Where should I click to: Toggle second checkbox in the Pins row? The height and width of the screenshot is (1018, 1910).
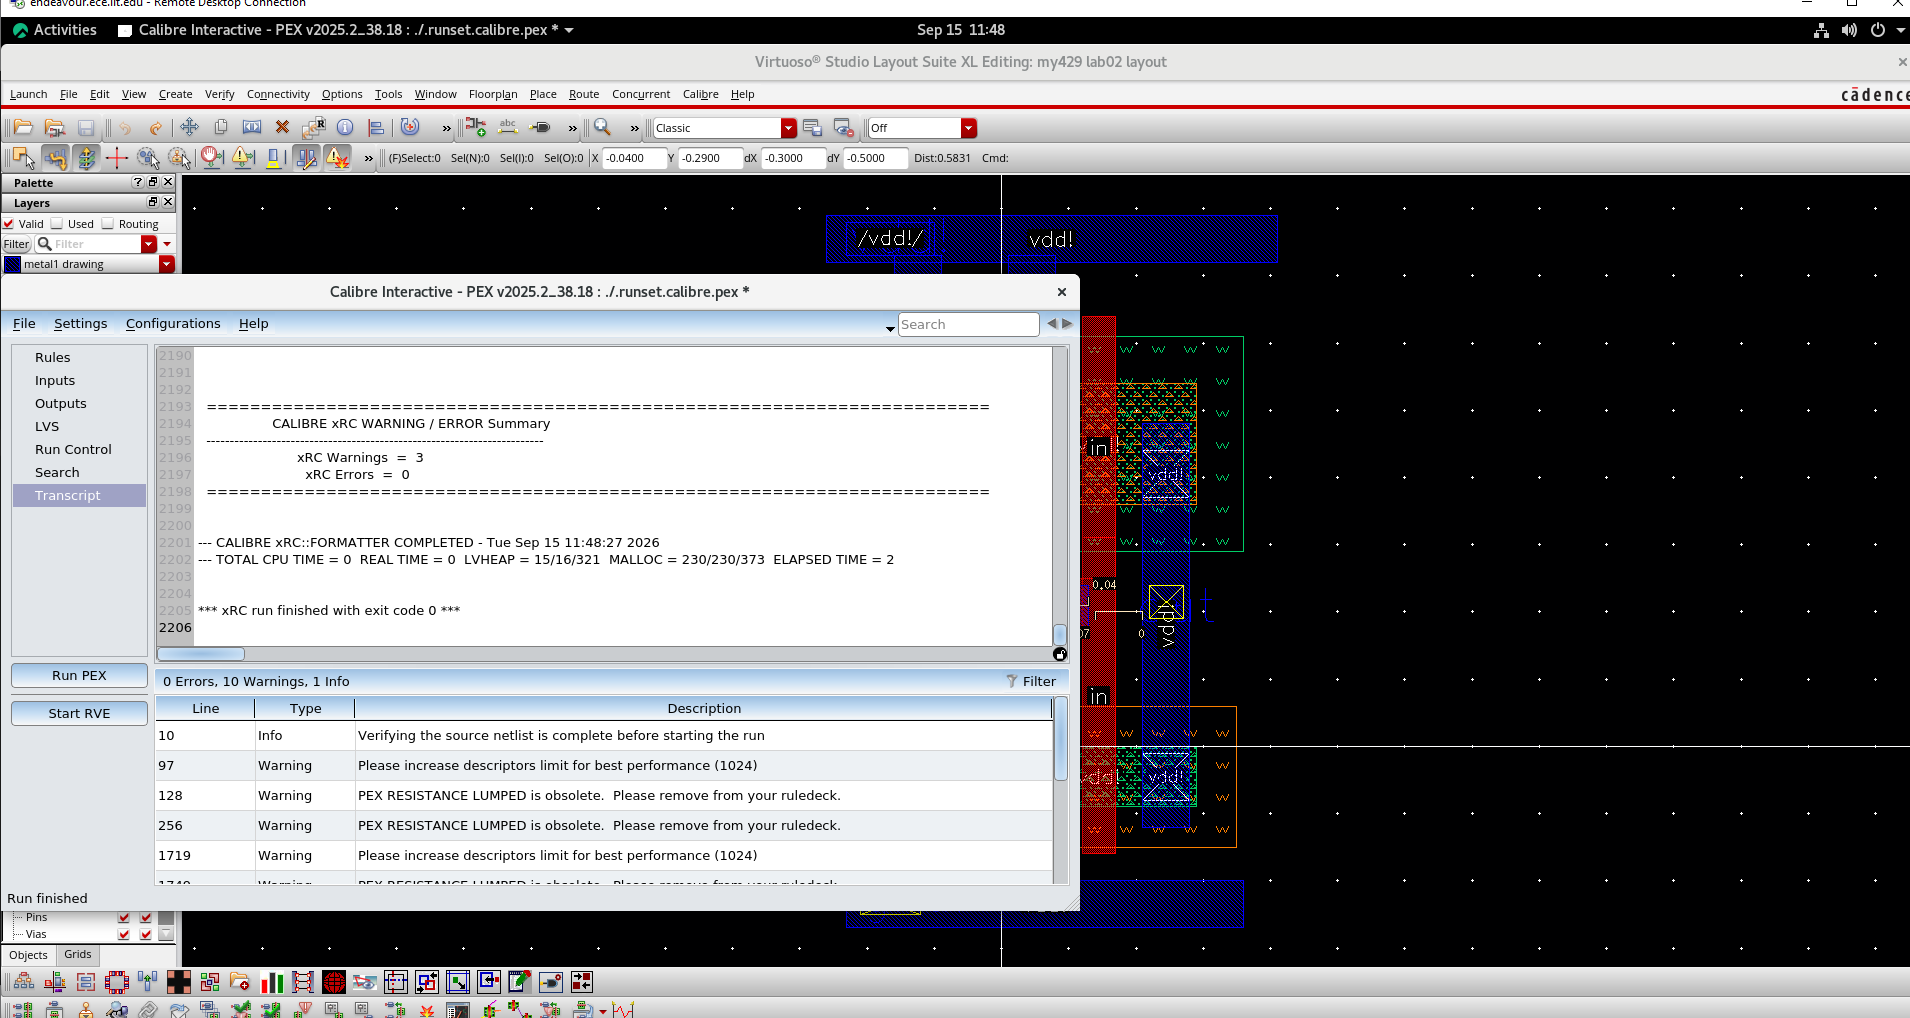tap(146, 917)
